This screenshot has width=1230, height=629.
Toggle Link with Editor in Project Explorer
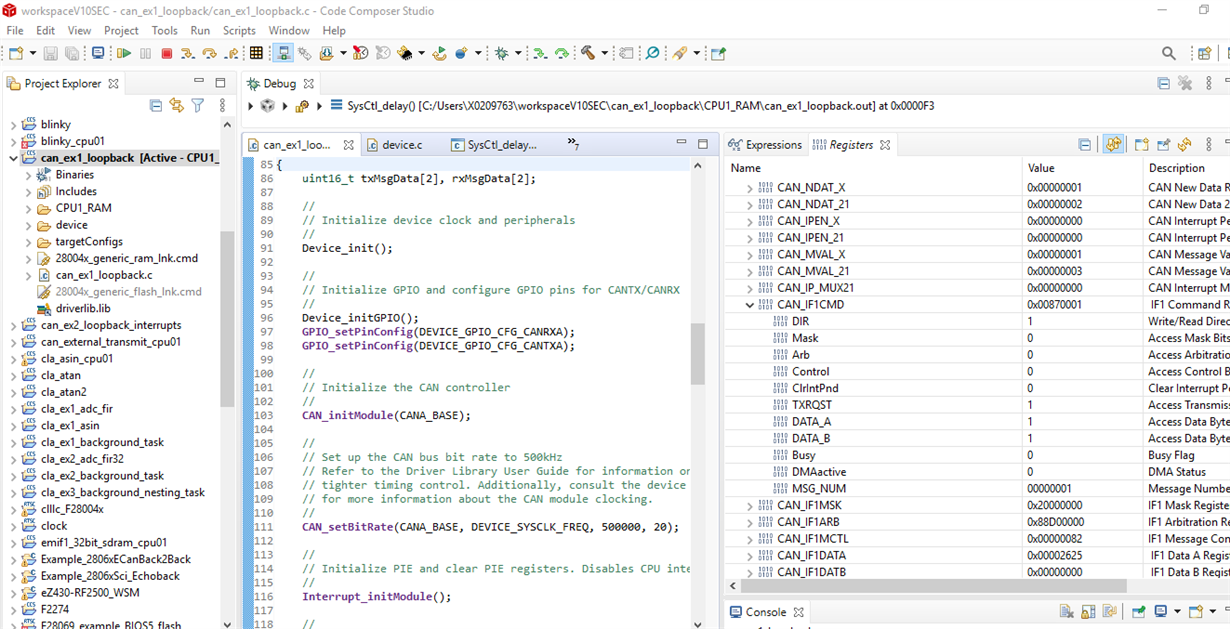pos(176,105)
